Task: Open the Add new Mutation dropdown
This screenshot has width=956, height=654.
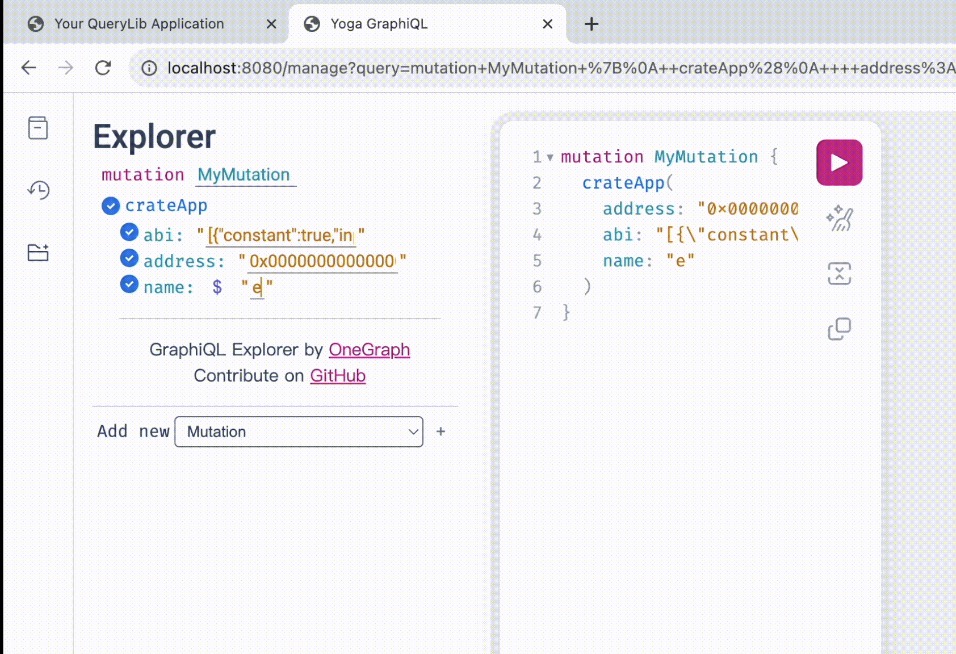Action: (x=298, y=431)
